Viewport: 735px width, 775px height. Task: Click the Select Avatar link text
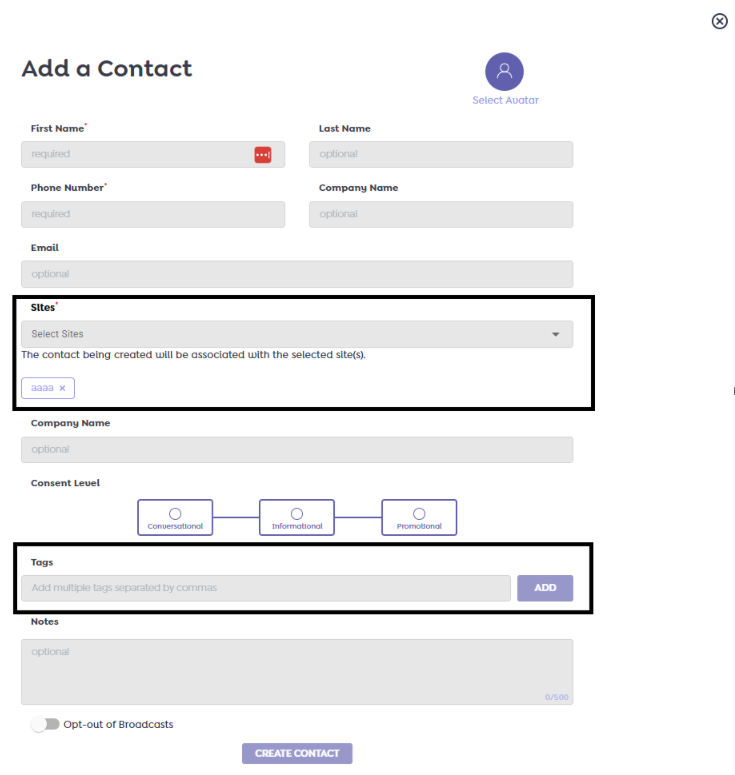(x=505, y=101)
